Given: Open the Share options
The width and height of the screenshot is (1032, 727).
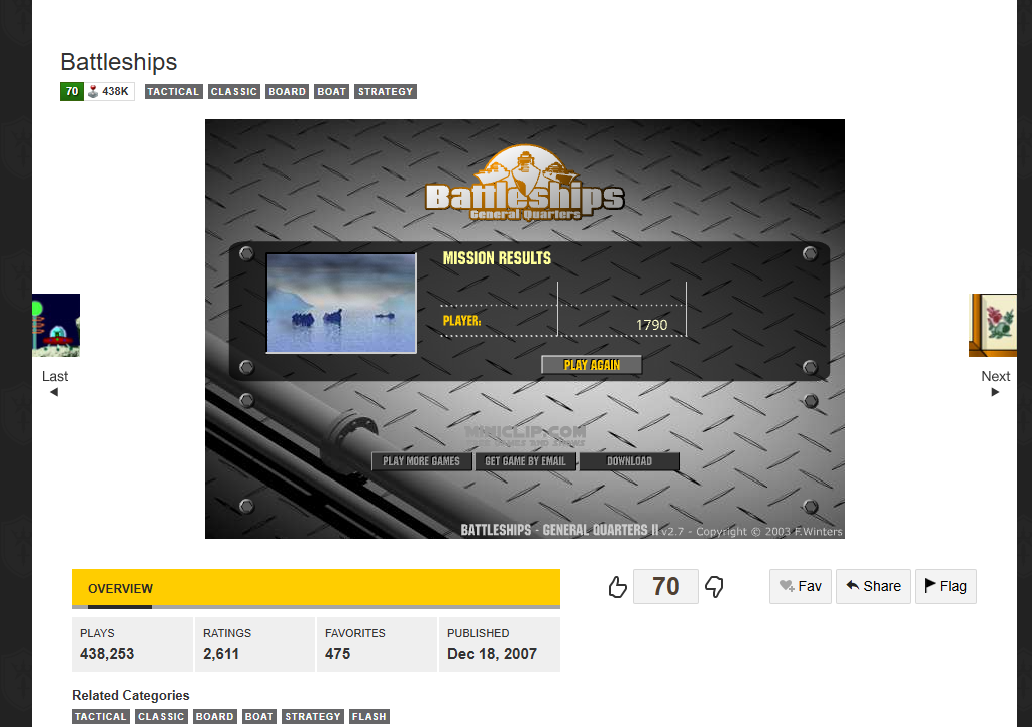Looking at the screenshot, I should pos(873,586).
